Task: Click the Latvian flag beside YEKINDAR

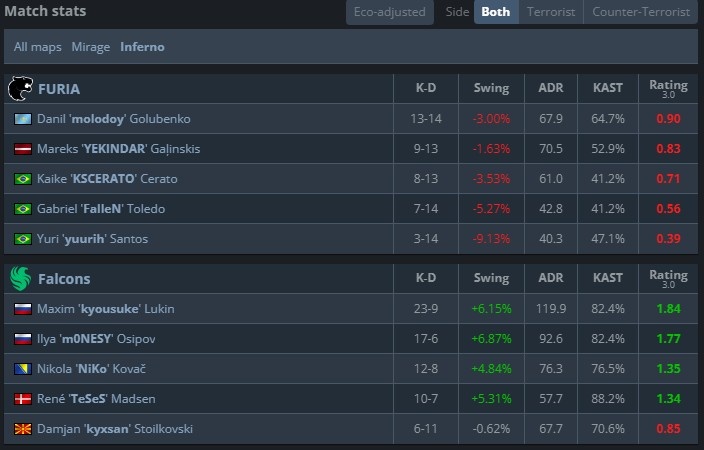Action: click(22, 149)
